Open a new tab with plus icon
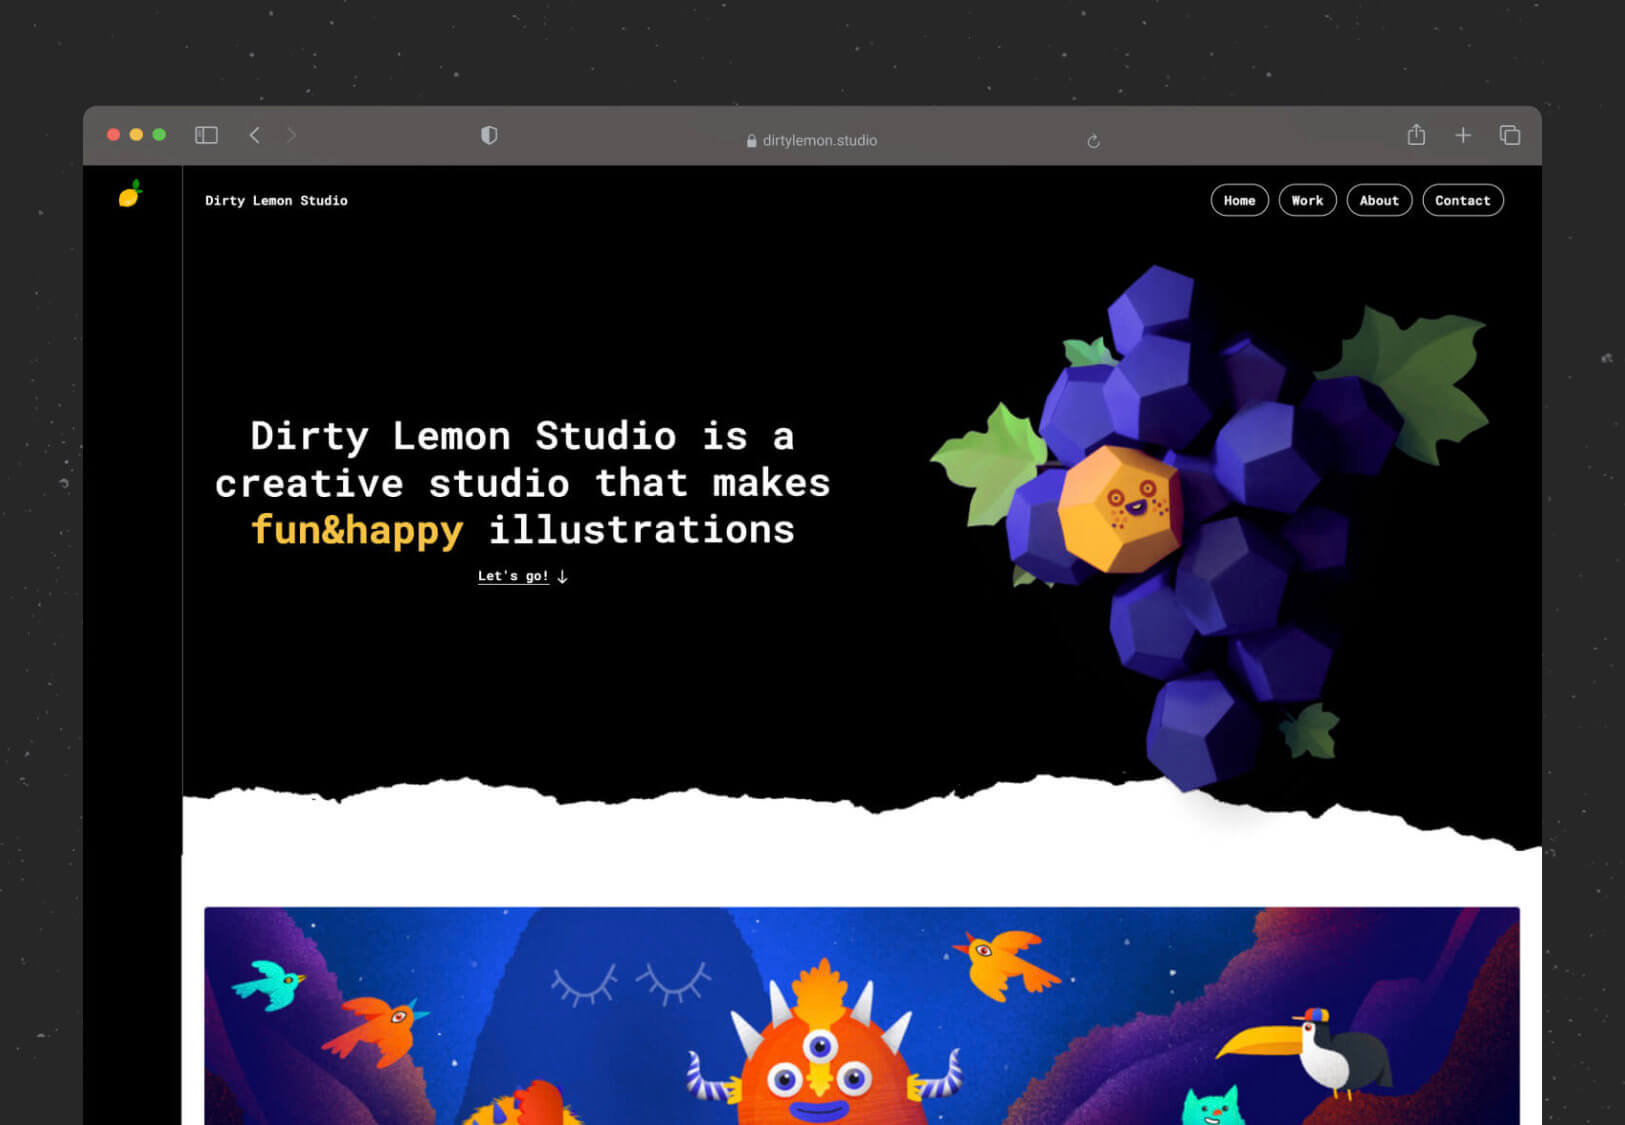 pos(1463,135)
